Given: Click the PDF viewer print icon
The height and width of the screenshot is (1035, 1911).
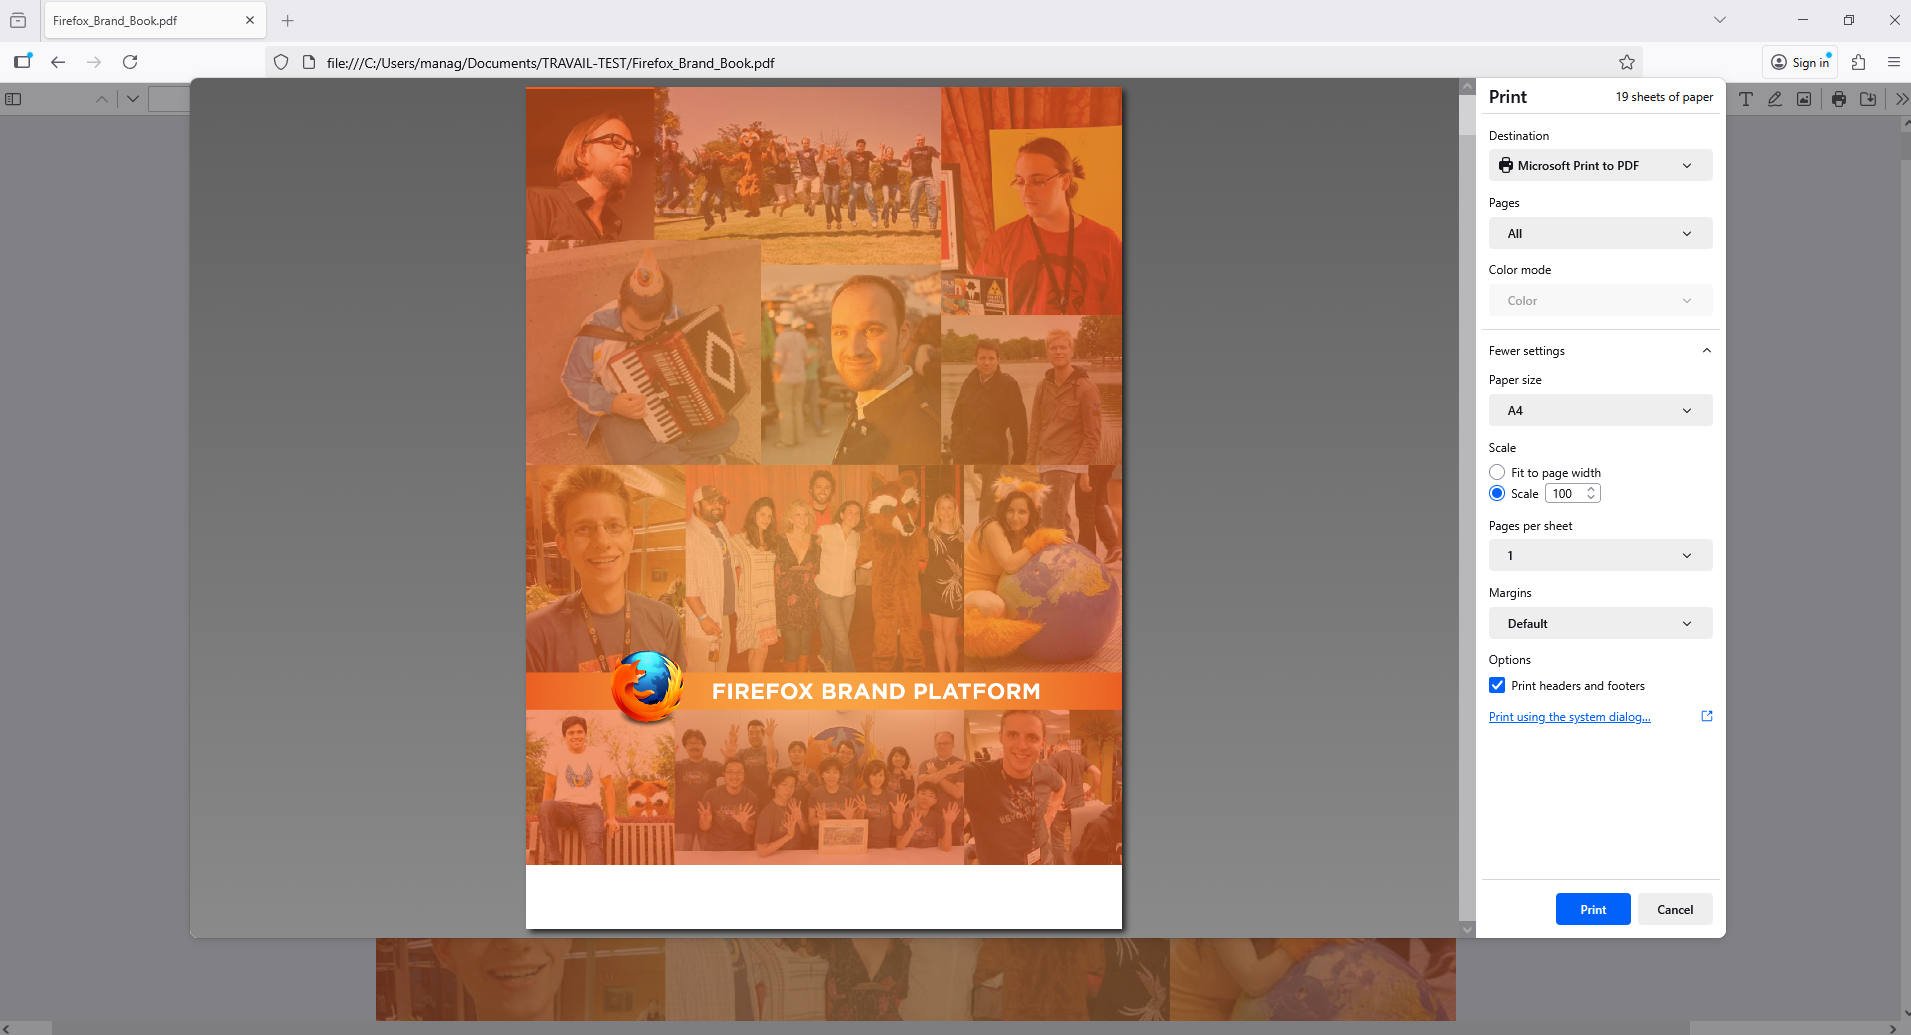Looking at the screenshot, I should tap(1838, 99).
